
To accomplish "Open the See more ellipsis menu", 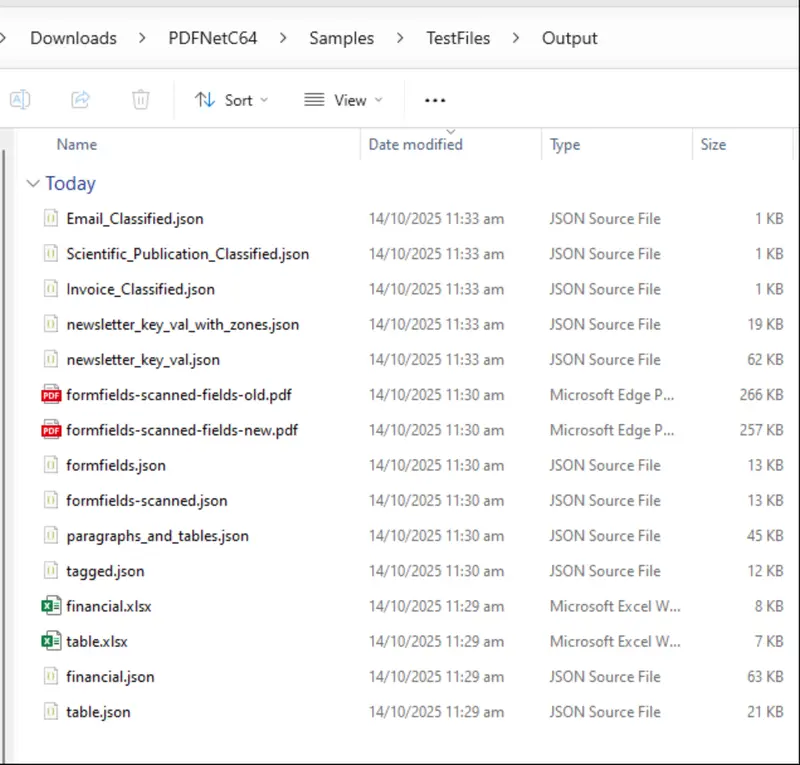I will [x=435, y=100].
